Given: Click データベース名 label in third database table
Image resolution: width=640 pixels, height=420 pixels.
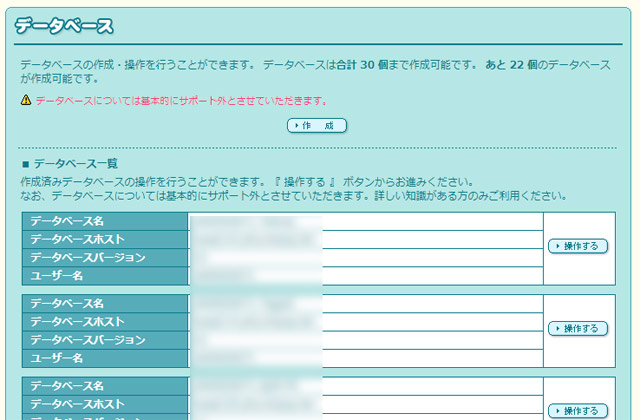Looking at the screenshot, I should [67, 385].
